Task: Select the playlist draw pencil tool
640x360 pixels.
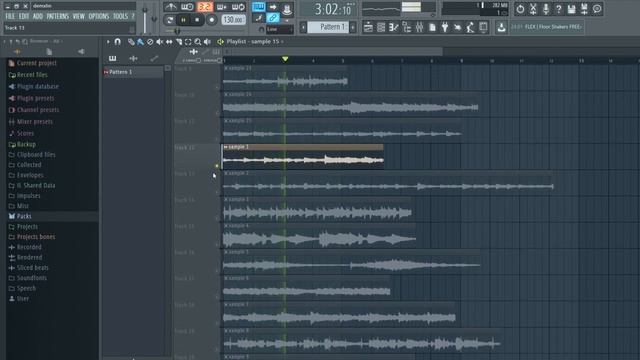Action: tap(131, 42)
